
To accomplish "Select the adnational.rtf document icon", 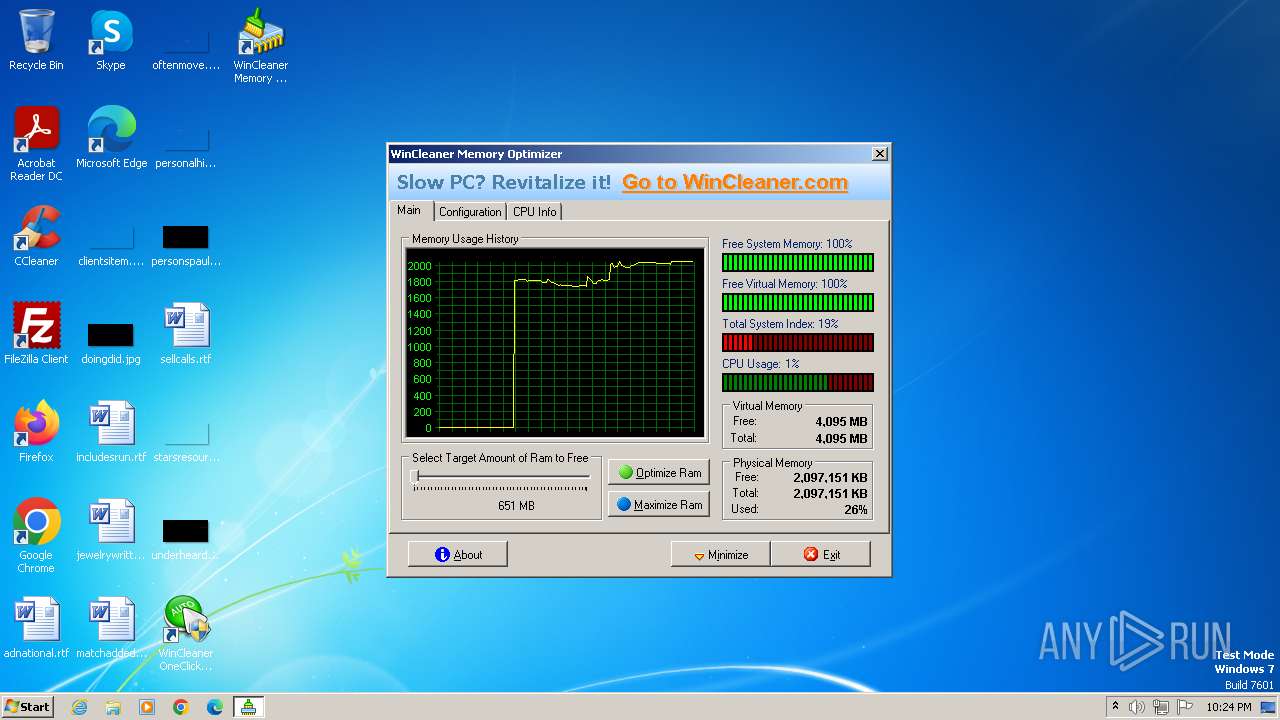I will 36,628.
